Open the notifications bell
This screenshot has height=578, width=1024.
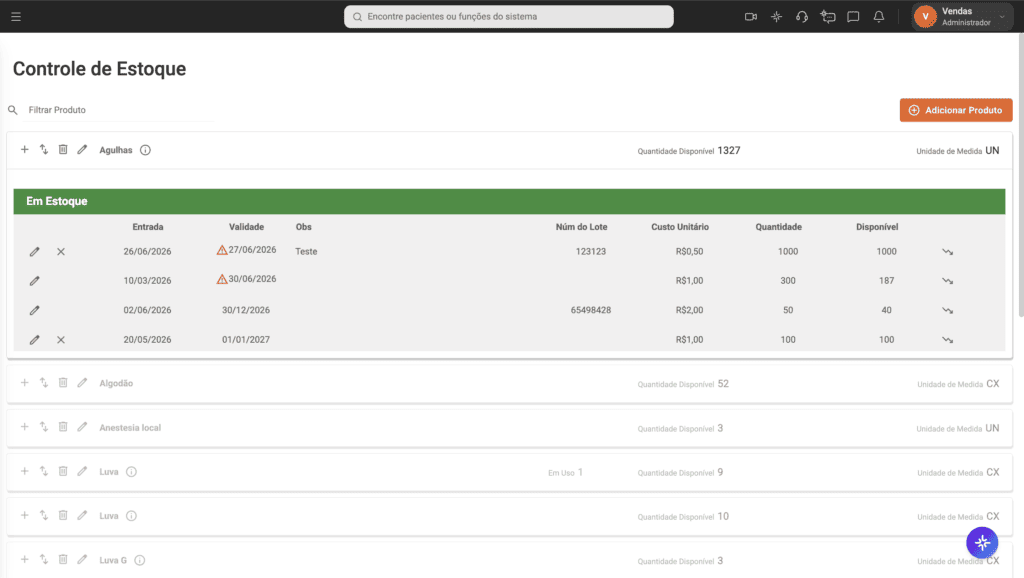(x=879, y=16)
